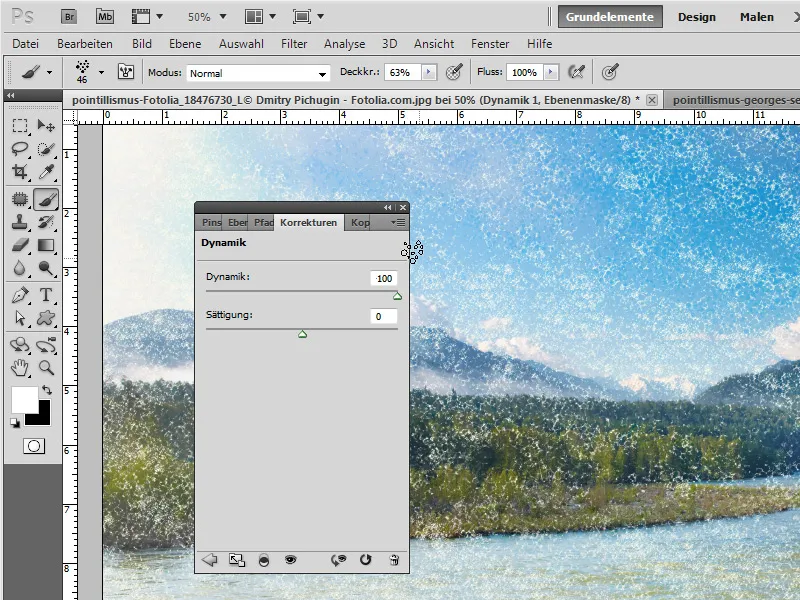Open the Bearbeiten menu
Image resolution: width=800 pixels, height=600 pixels.
click(85, 44)
